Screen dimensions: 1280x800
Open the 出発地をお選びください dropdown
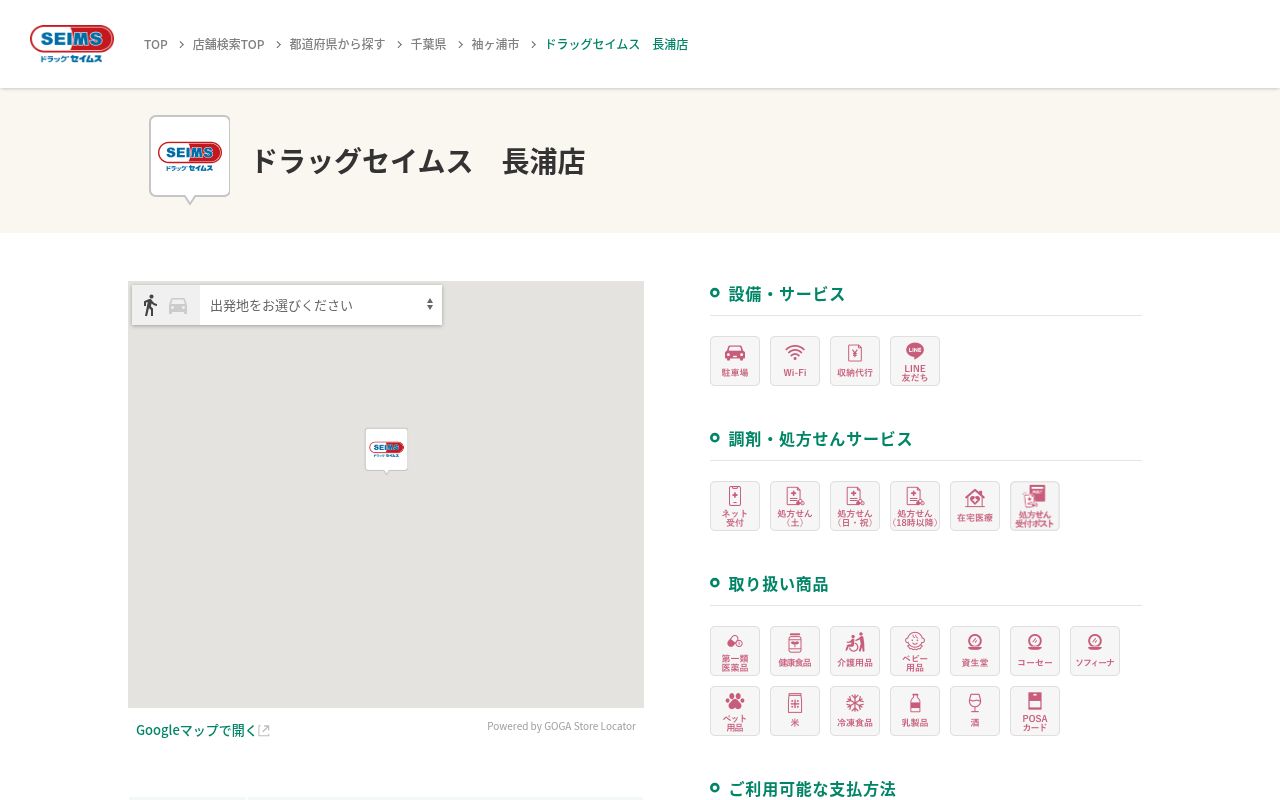(x=321, y=305)
